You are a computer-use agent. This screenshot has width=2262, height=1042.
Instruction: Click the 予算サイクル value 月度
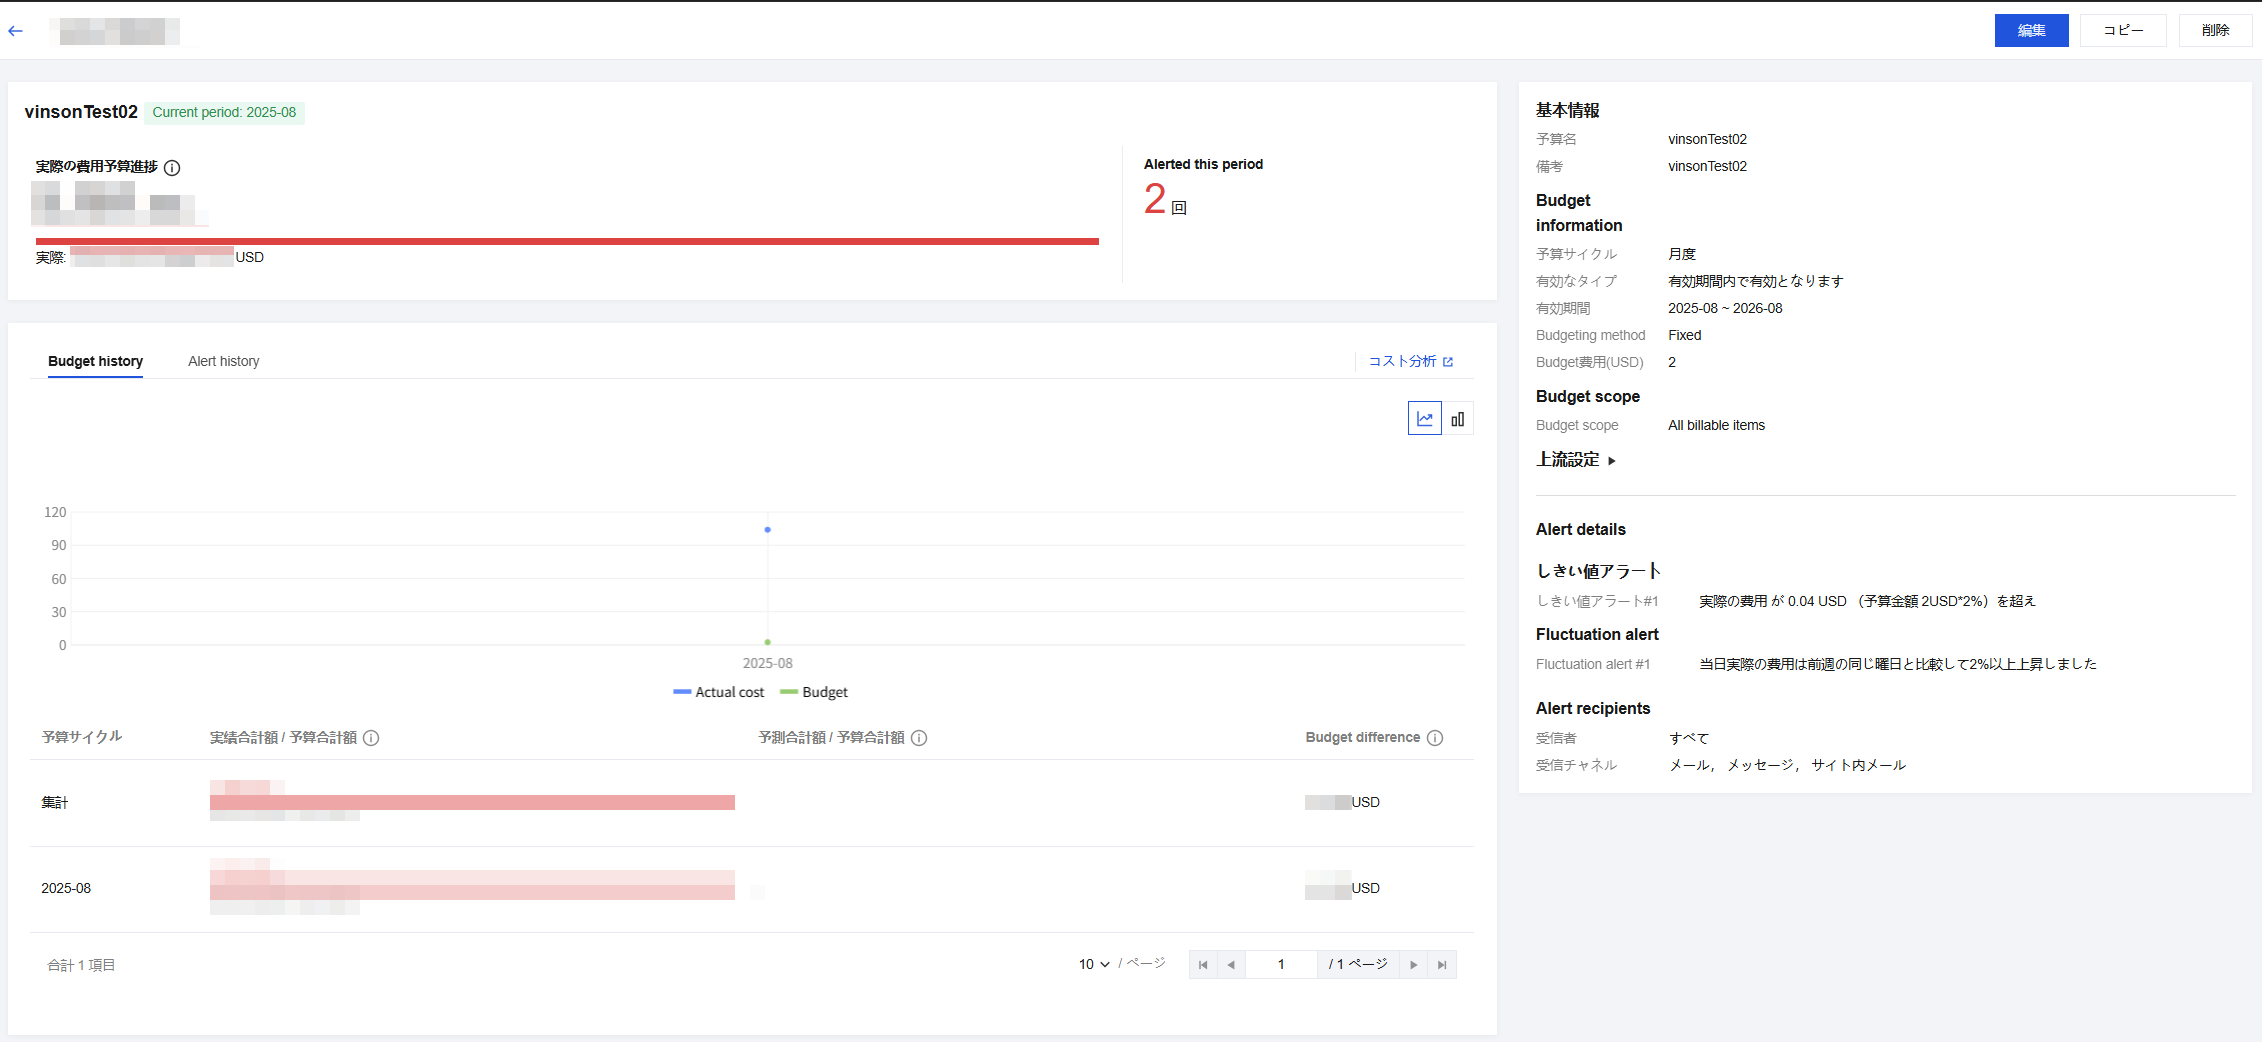(1682, 255)
